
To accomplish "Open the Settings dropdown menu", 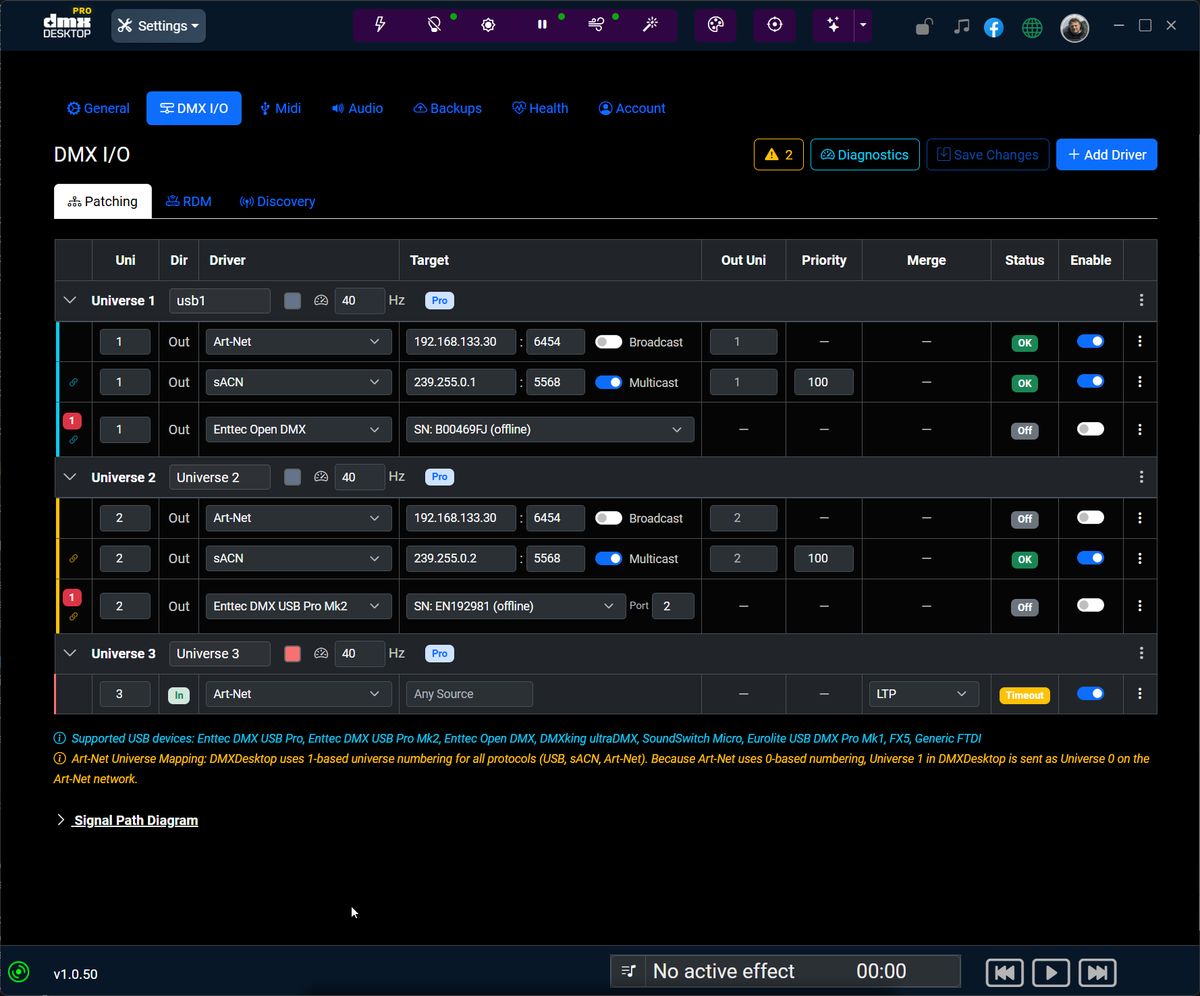I will tap(158, 26).
